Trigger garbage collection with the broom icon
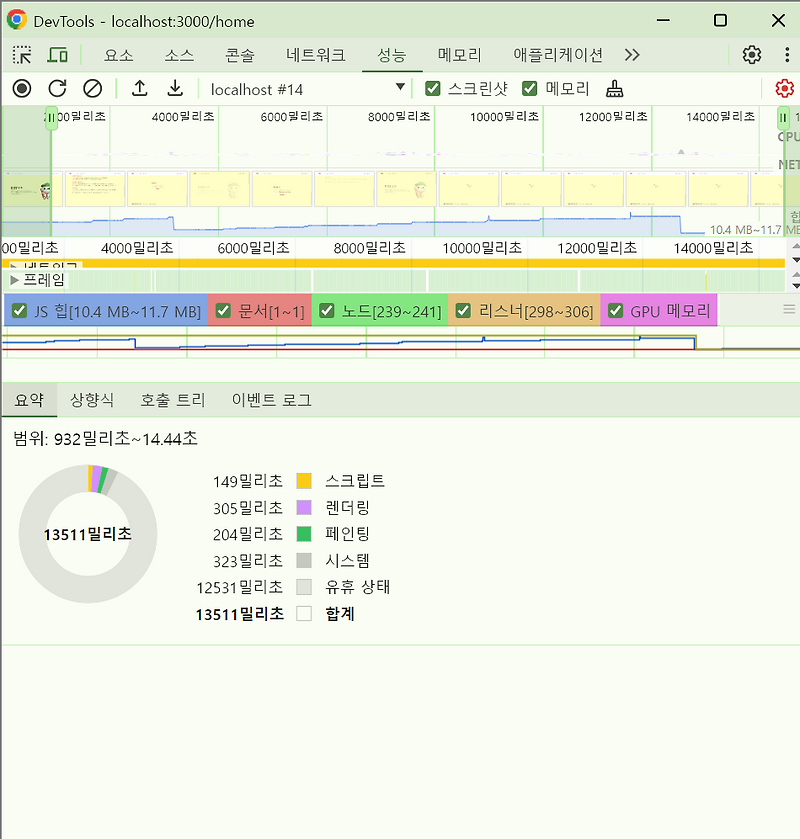 pyautogui.click(x=613, y=88)
